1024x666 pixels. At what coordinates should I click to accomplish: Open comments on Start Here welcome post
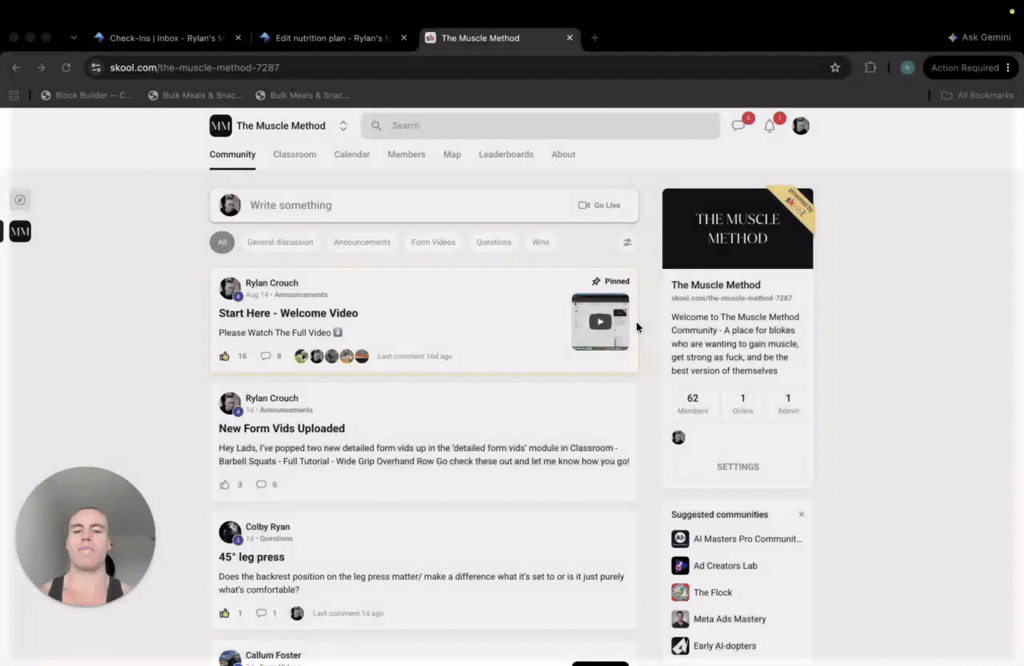pos(266,357)
